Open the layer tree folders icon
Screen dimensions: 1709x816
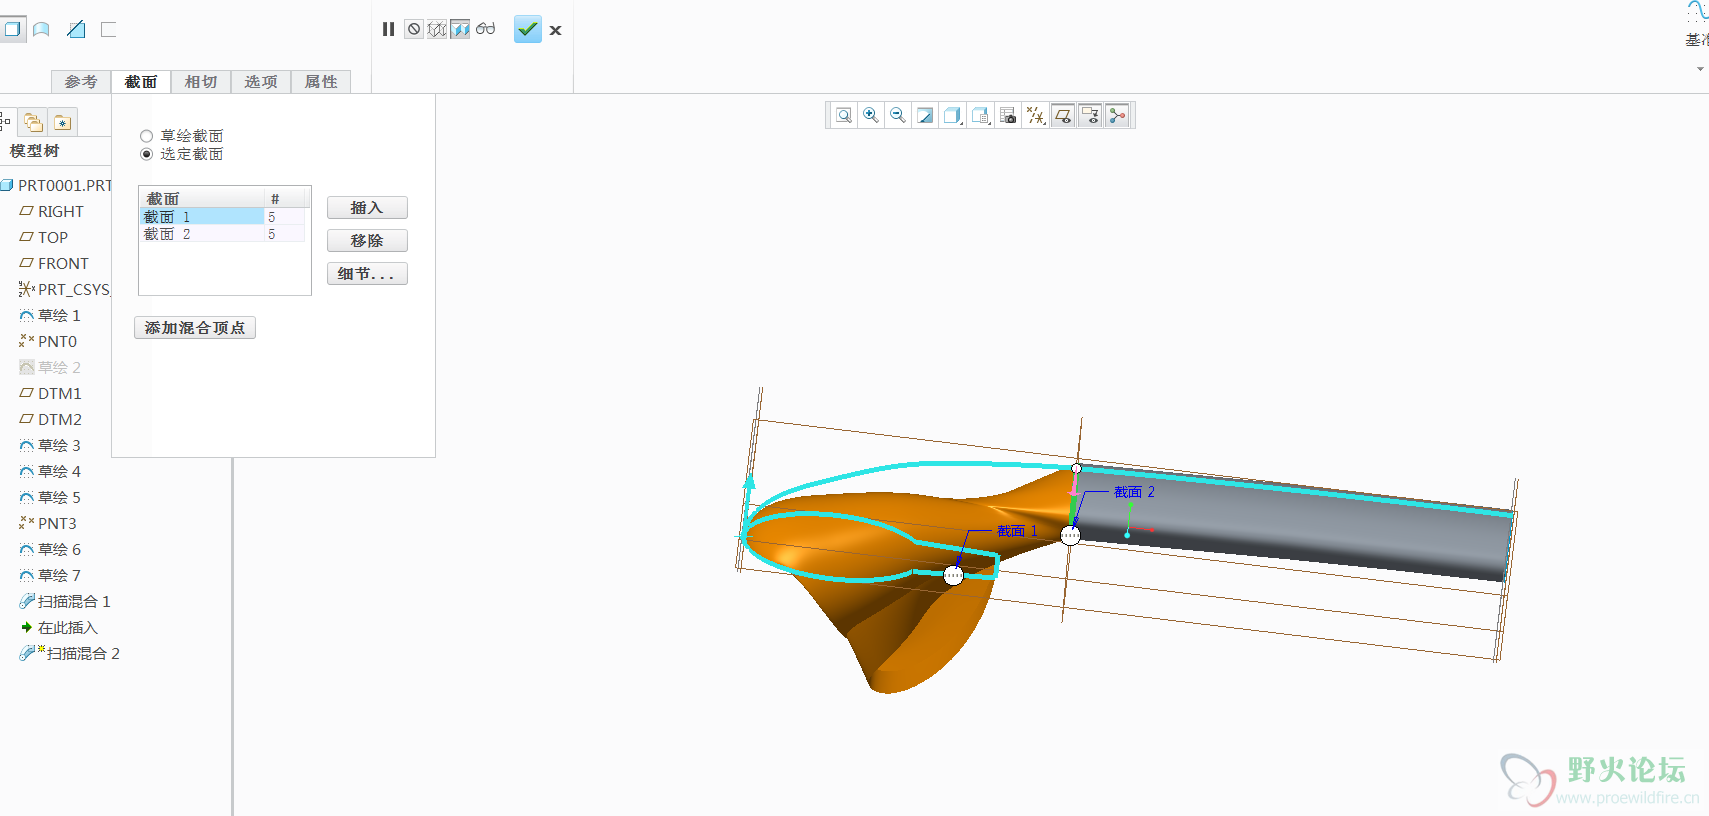coord(34,122)
